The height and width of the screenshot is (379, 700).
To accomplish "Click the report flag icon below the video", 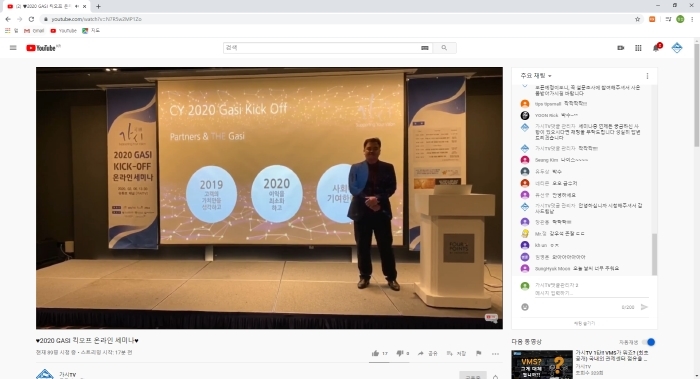I will click(479, 353).
